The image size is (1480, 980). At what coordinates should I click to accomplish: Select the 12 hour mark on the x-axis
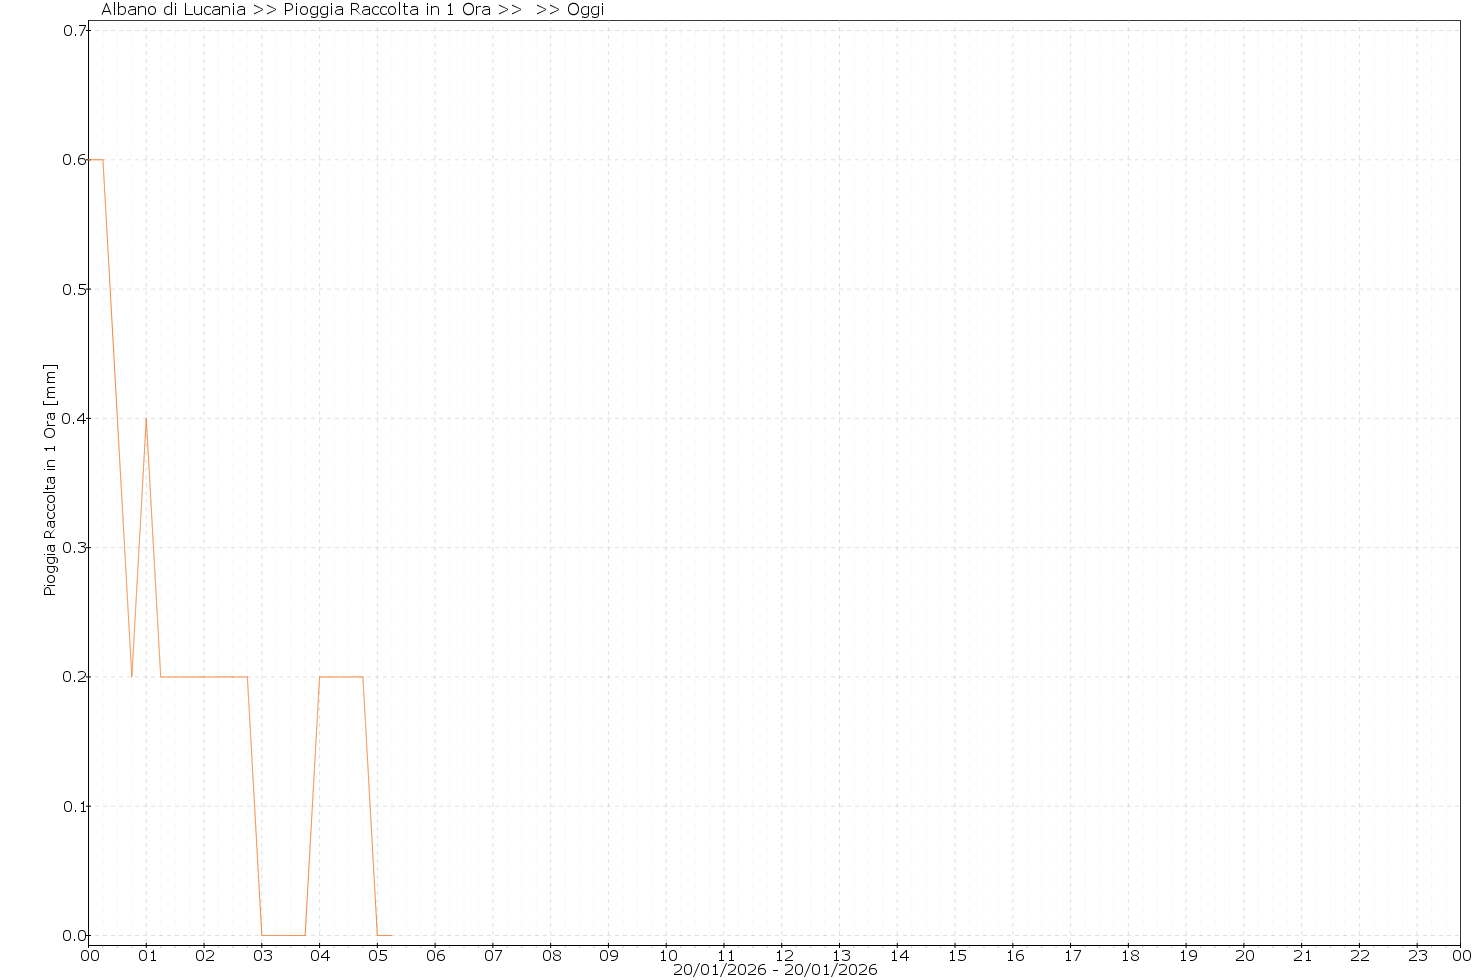[783, 955]
